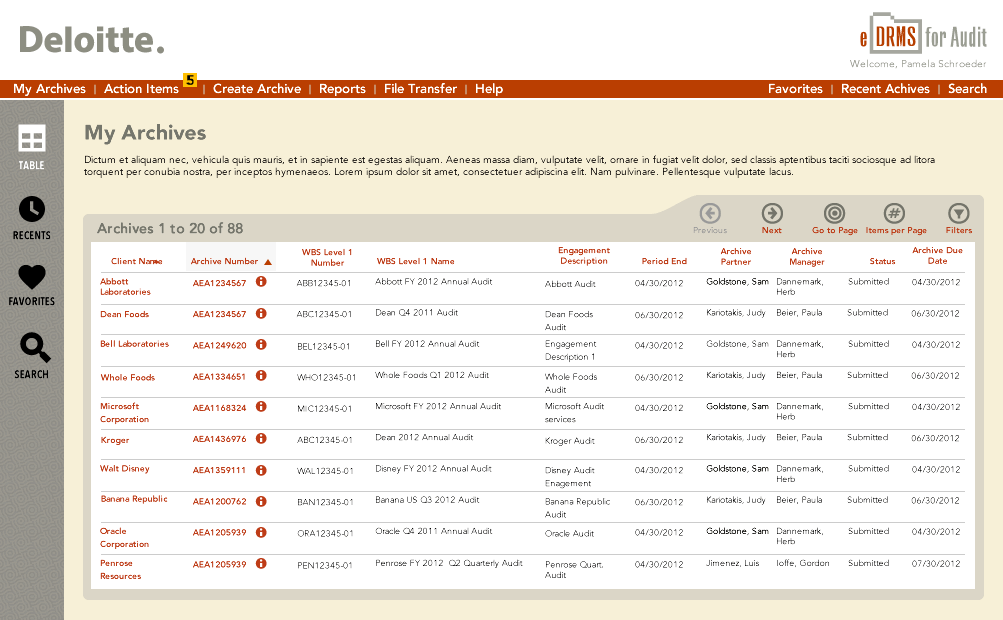This screenshot has width=1003, height=620.
Task: Open Search in the top navigation bar
Action: [967, 89]
